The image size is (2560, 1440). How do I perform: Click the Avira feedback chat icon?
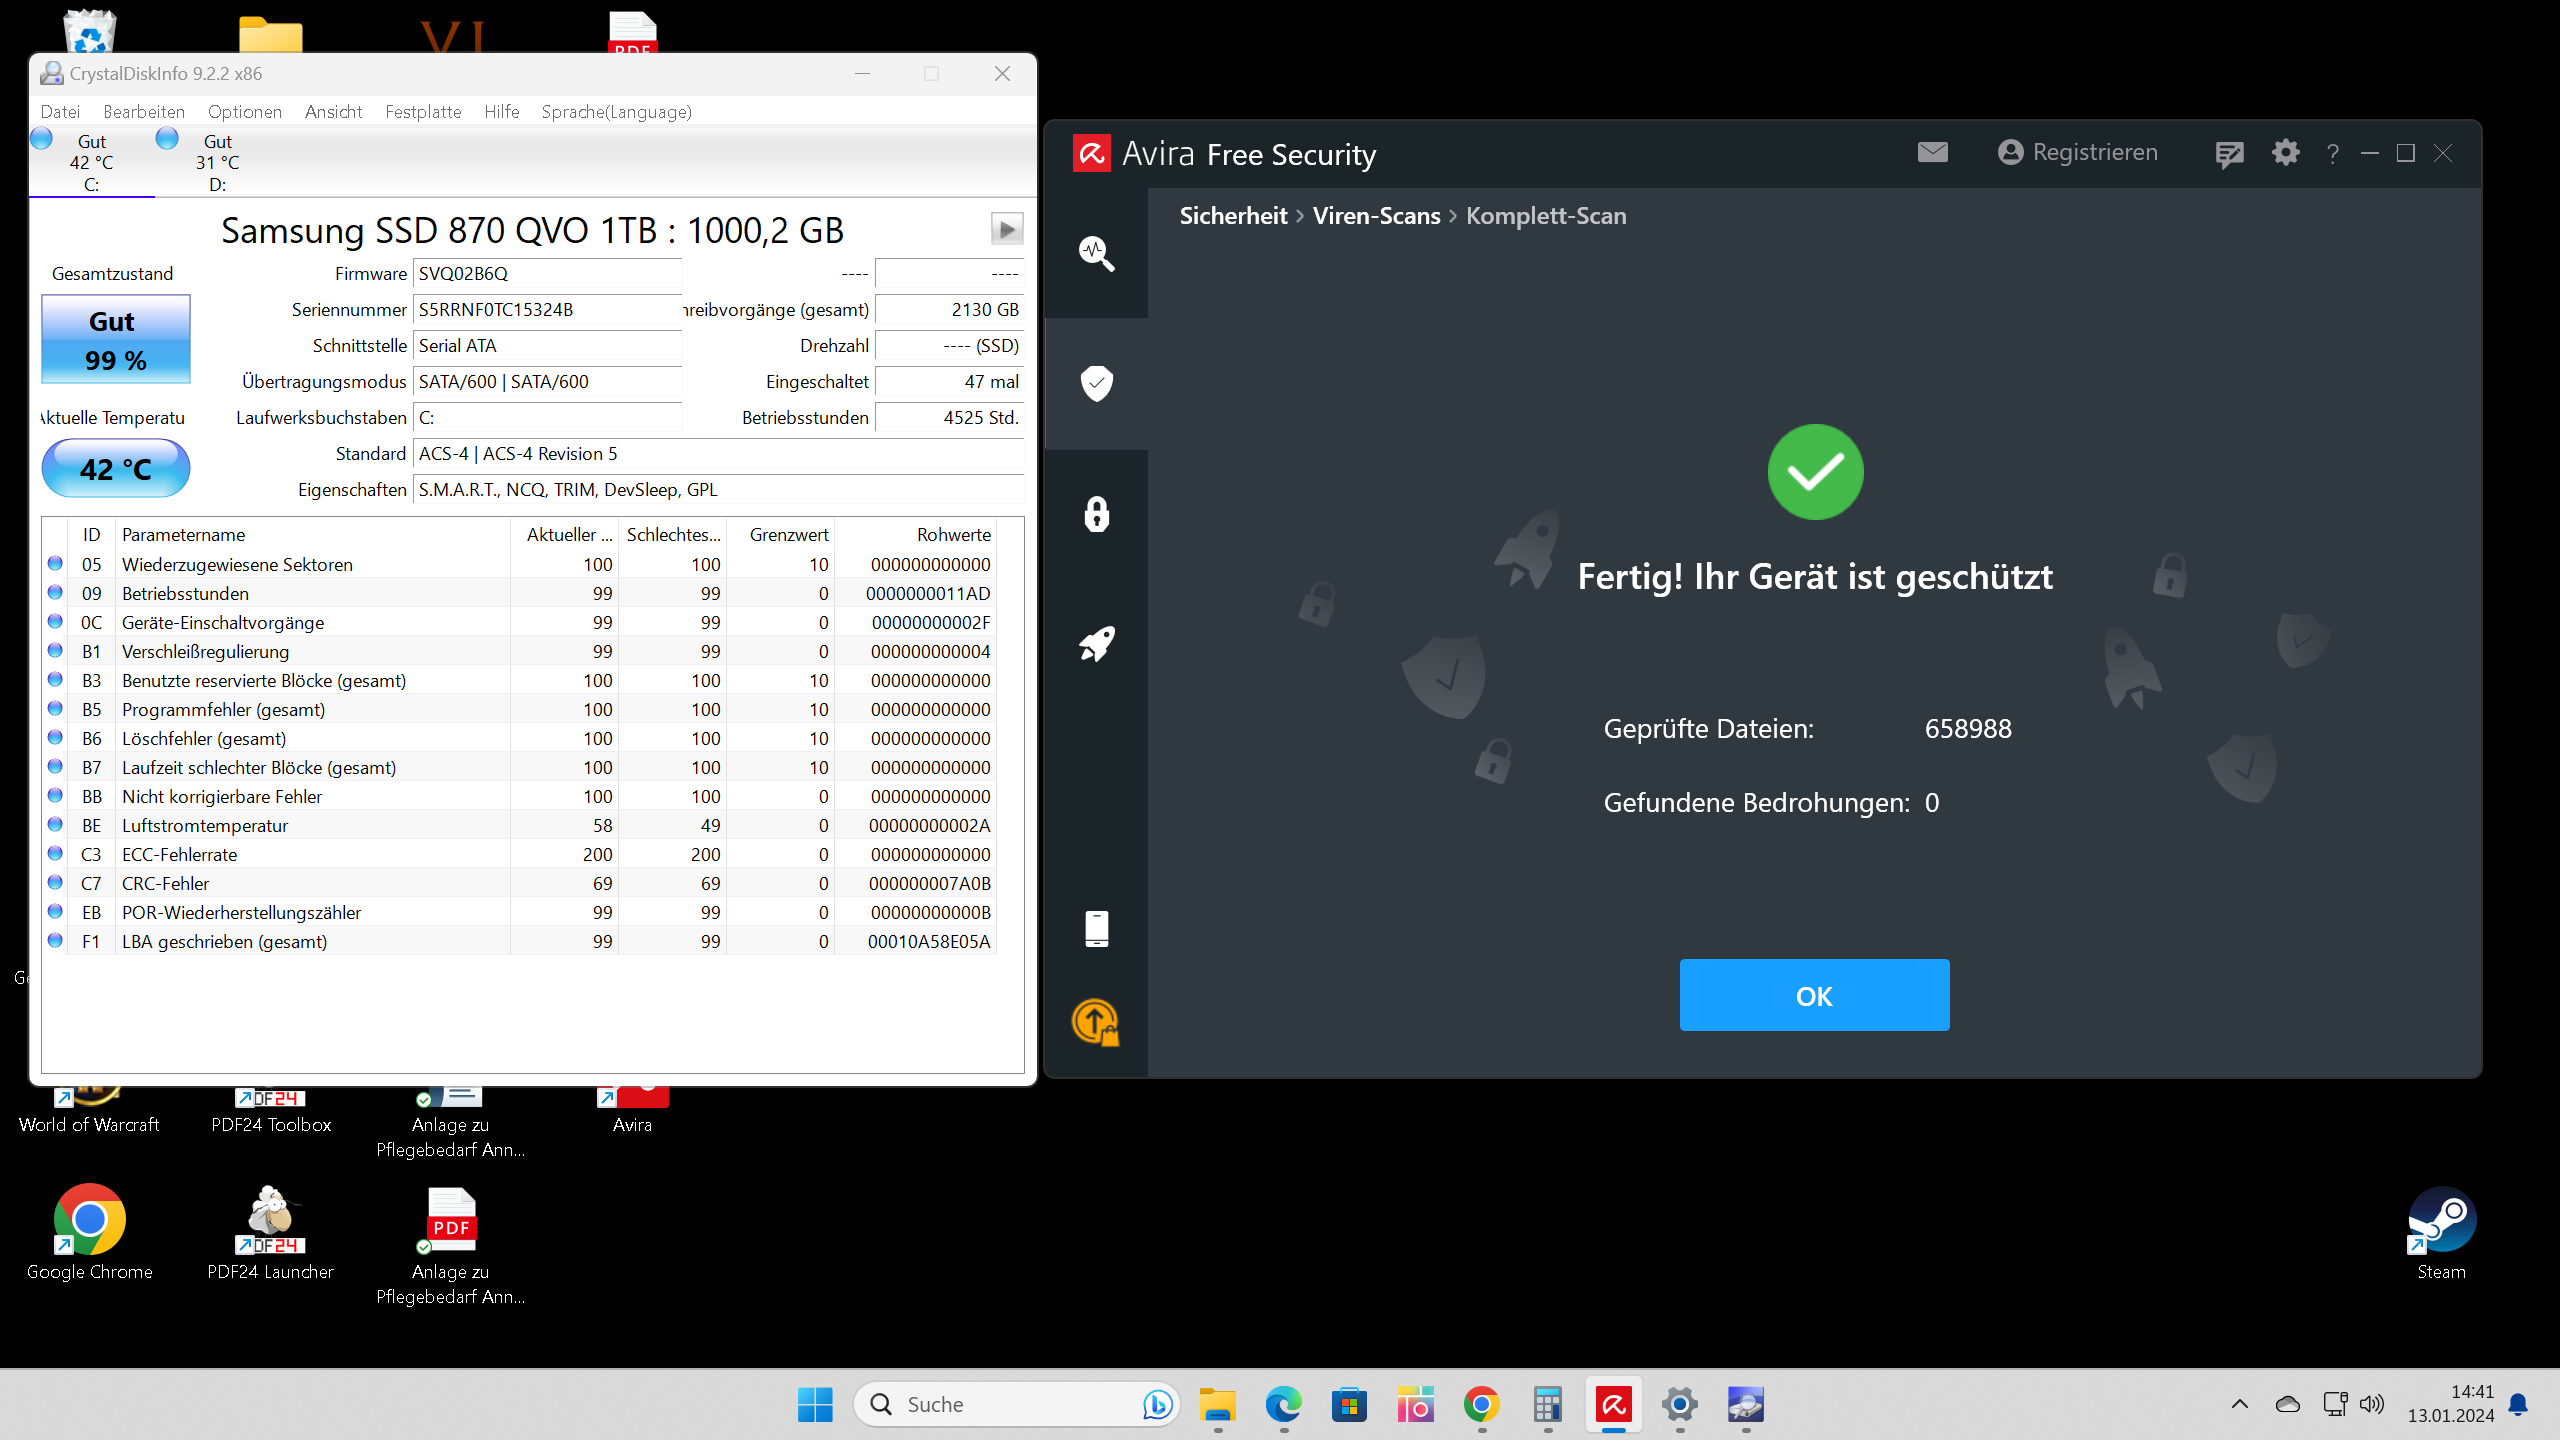(x=2229, y=154)
